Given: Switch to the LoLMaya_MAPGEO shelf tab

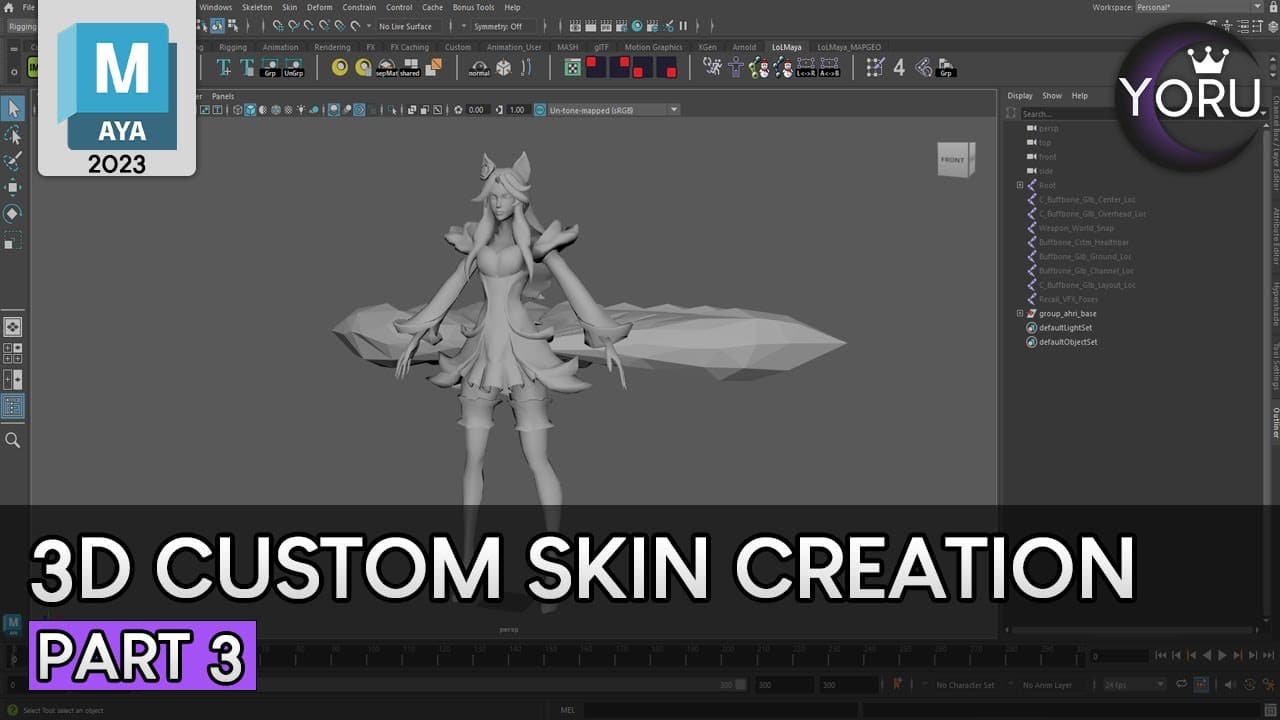Looking at the screenshot, I should click(x=849, y=47).
